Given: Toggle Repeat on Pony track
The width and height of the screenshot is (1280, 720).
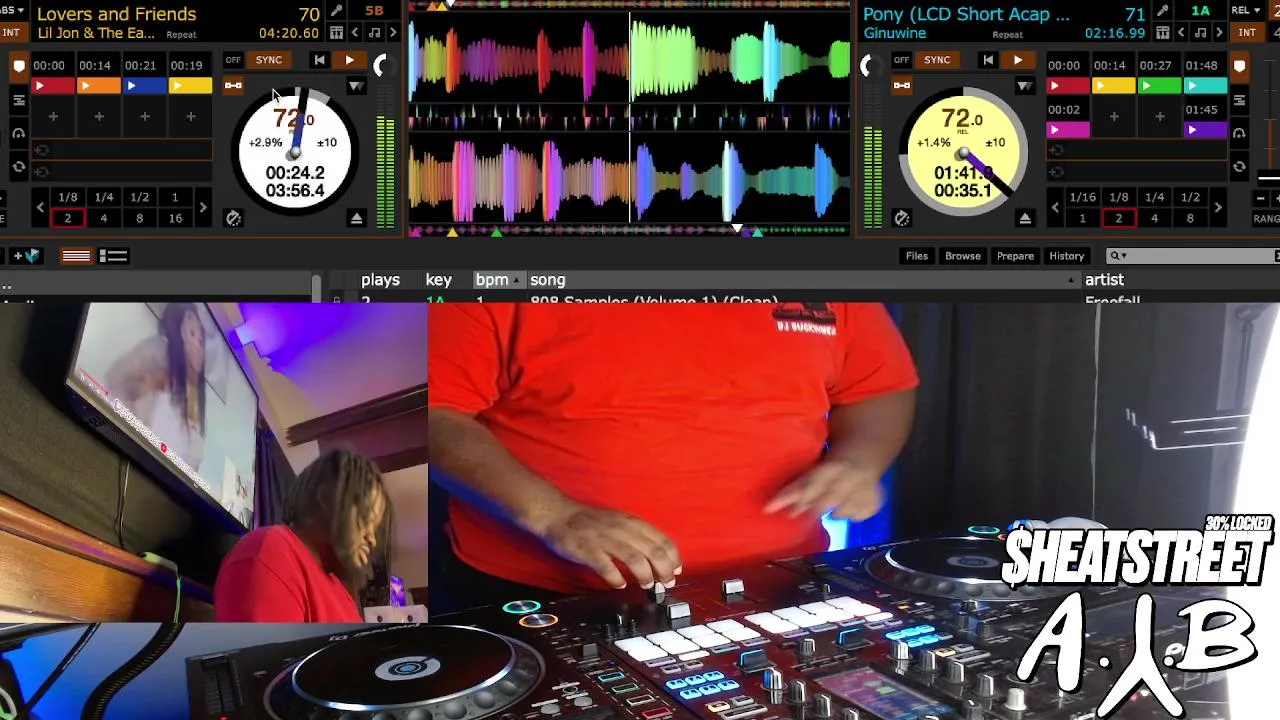Looking at the screenshot, I should pyautogui.click(x=1007, y=35).
